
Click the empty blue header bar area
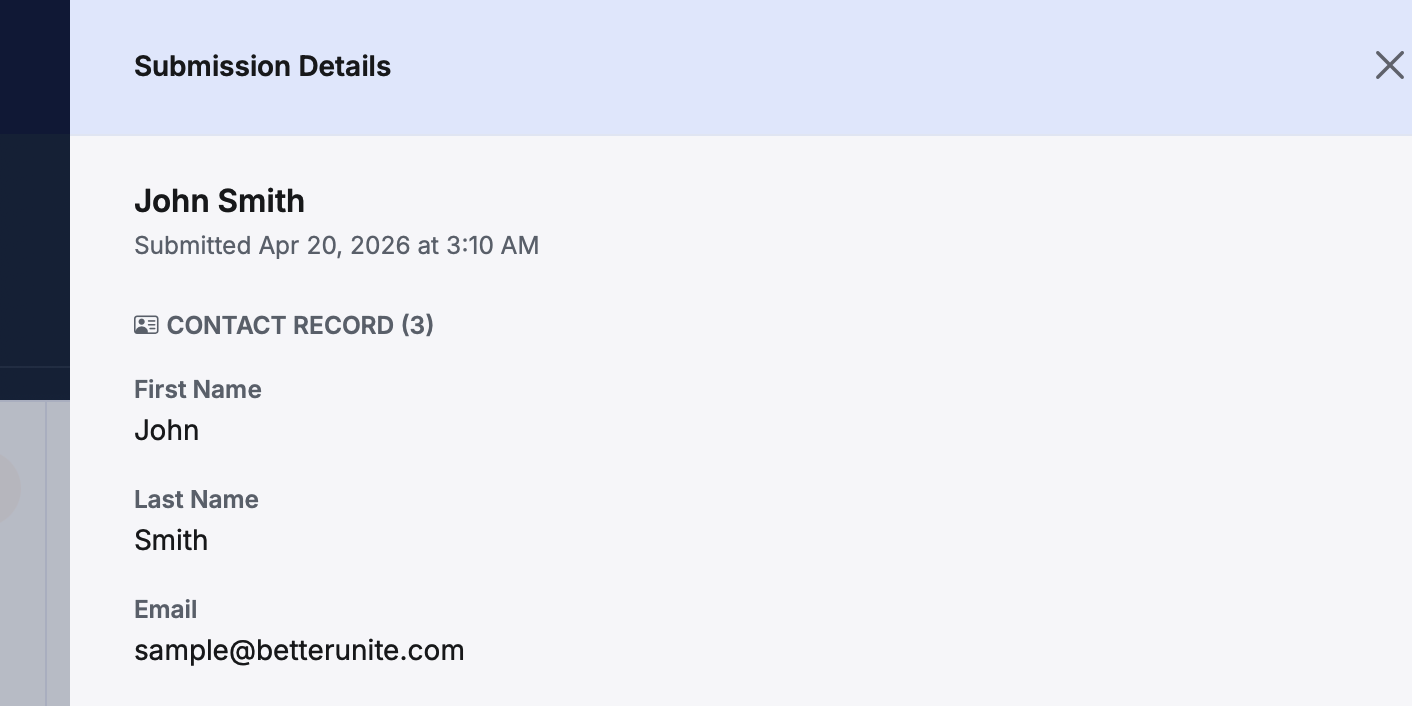(850, 66)
